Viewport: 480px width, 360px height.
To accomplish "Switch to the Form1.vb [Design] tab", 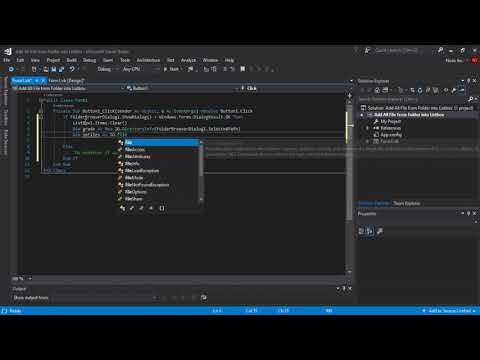I will 66,81.
